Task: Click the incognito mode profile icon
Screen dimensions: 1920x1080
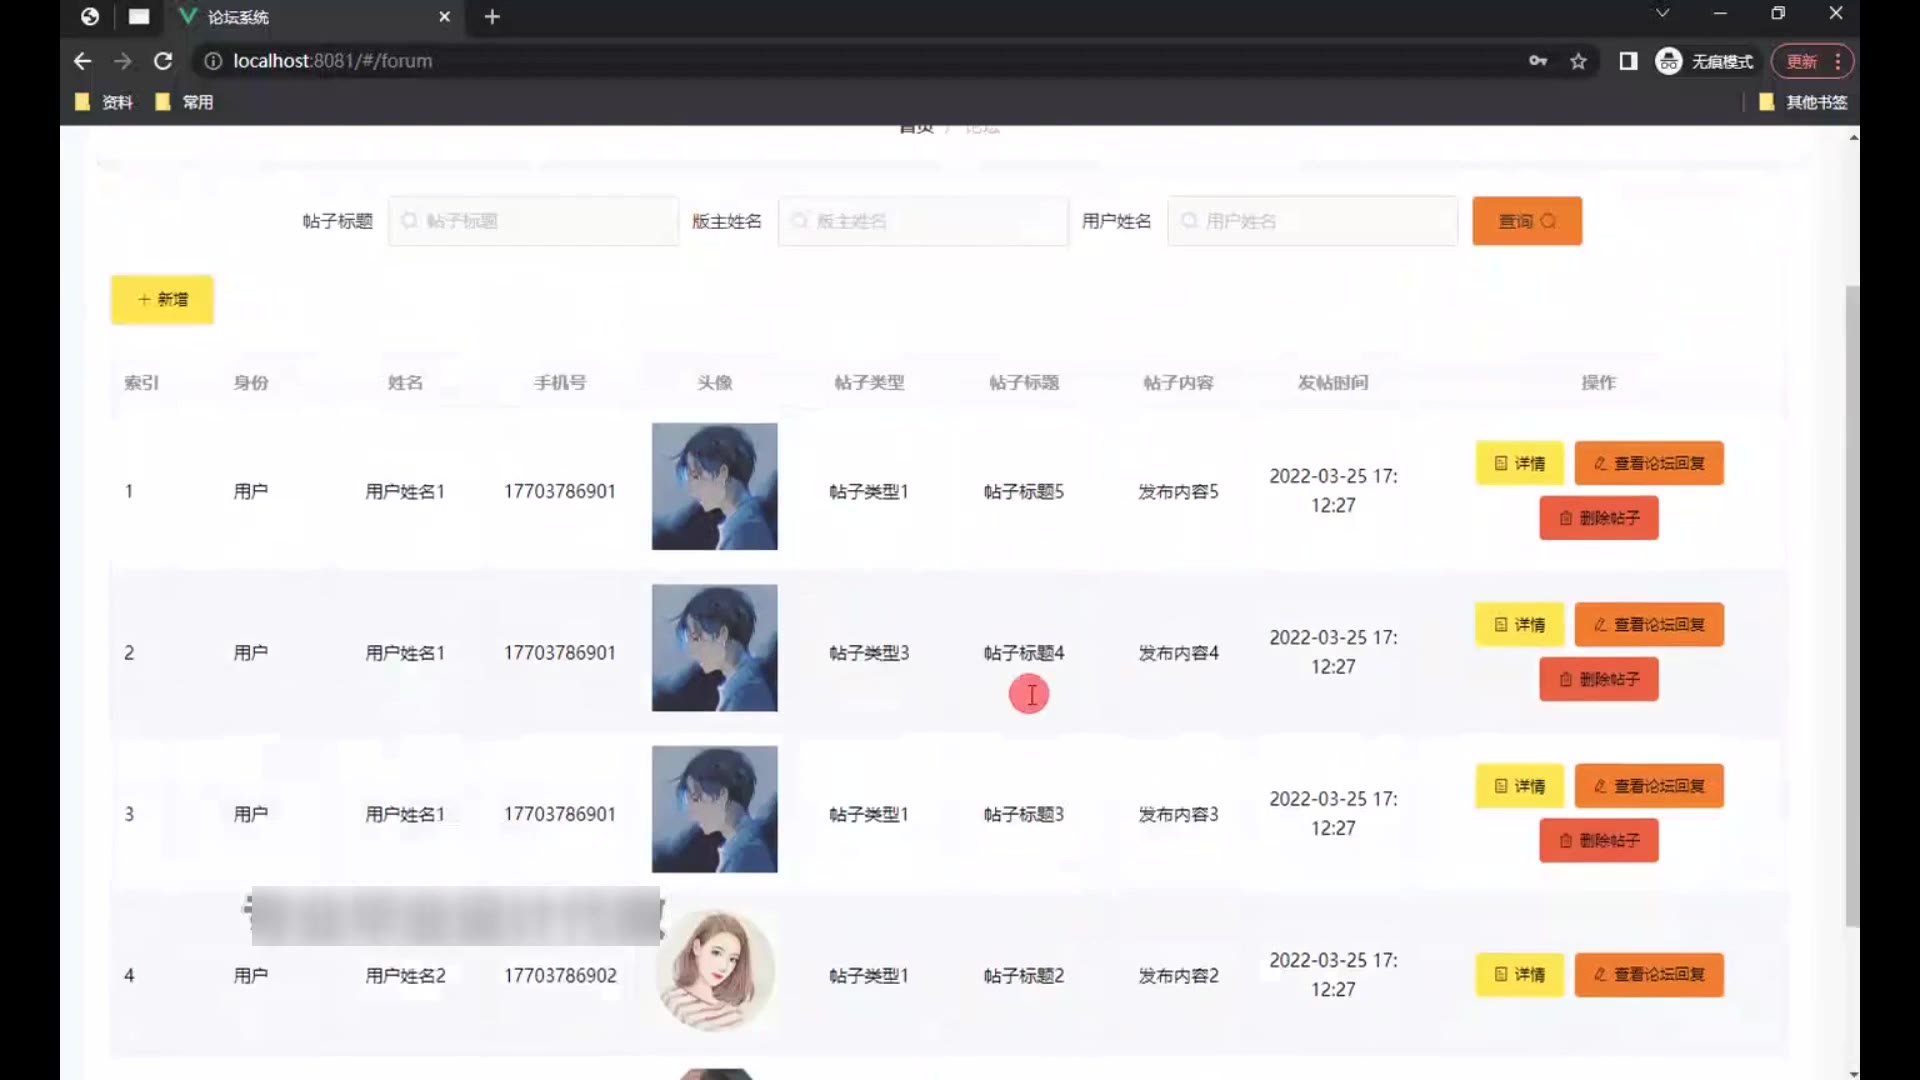Action: 1668,61
